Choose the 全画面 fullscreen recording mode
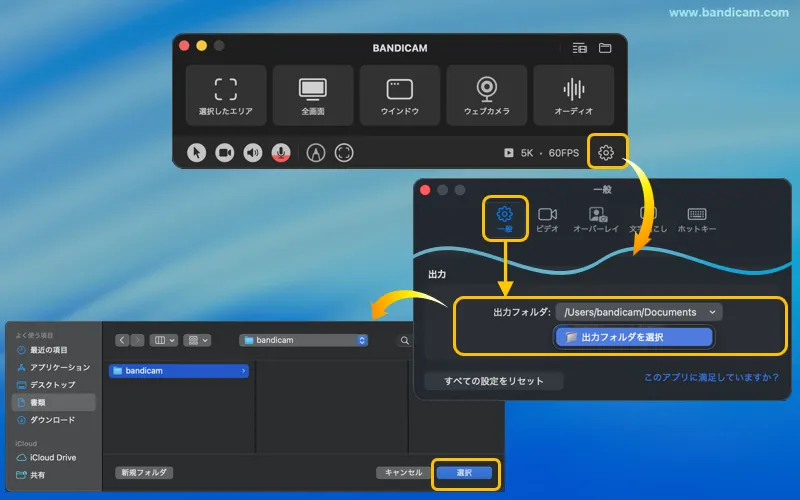800x500 pixels. pyautogui.click(x=313, y=95)
